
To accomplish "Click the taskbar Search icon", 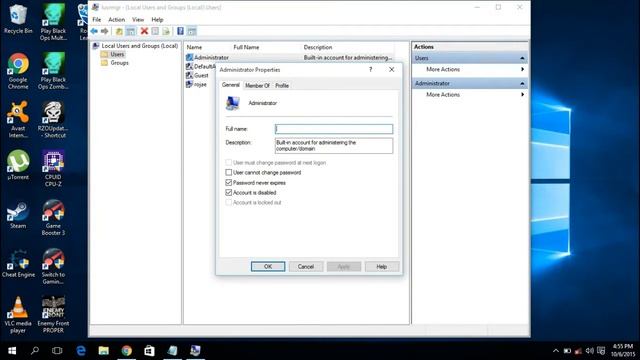I will pos(35,350).
